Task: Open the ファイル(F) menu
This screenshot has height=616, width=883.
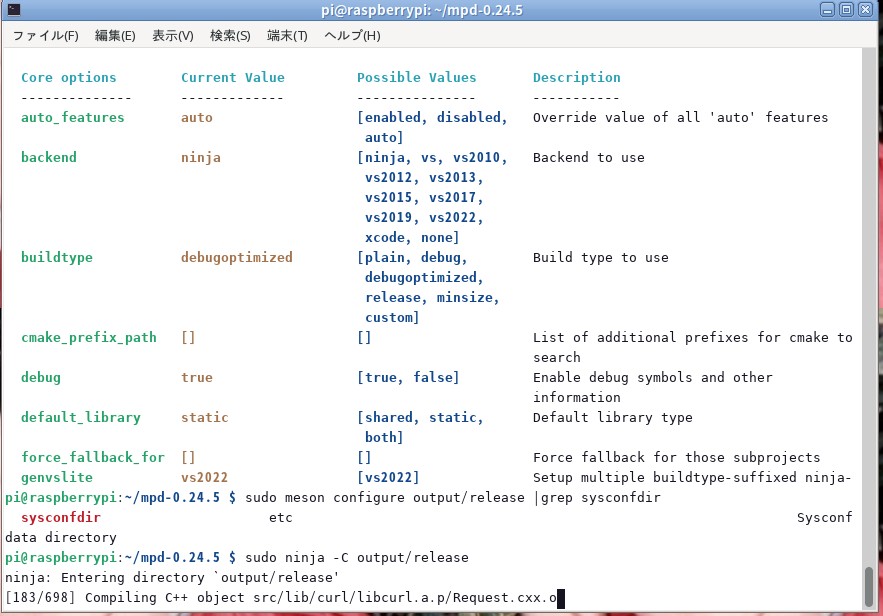Action: click(45, 36)
